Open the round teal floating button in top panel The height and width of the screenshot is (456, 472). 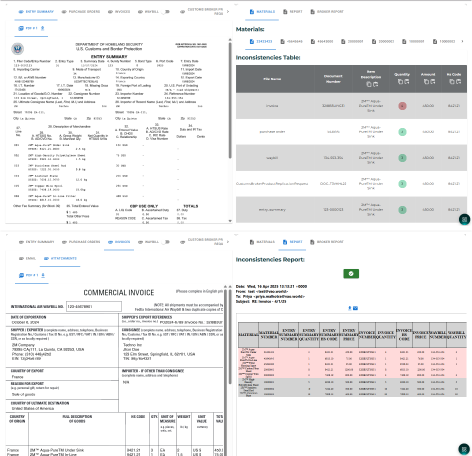pyautogui.click(x=464, y=219)
